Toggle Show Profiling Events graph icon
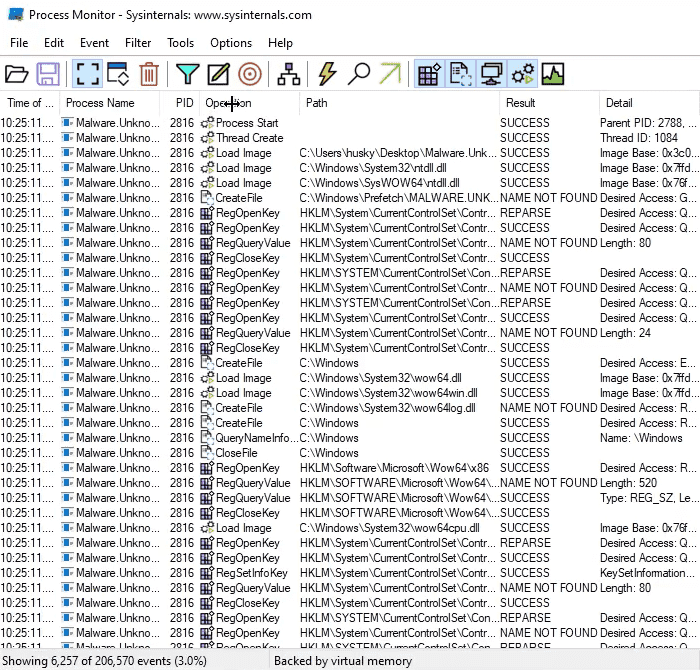 (x=553, y=74)
